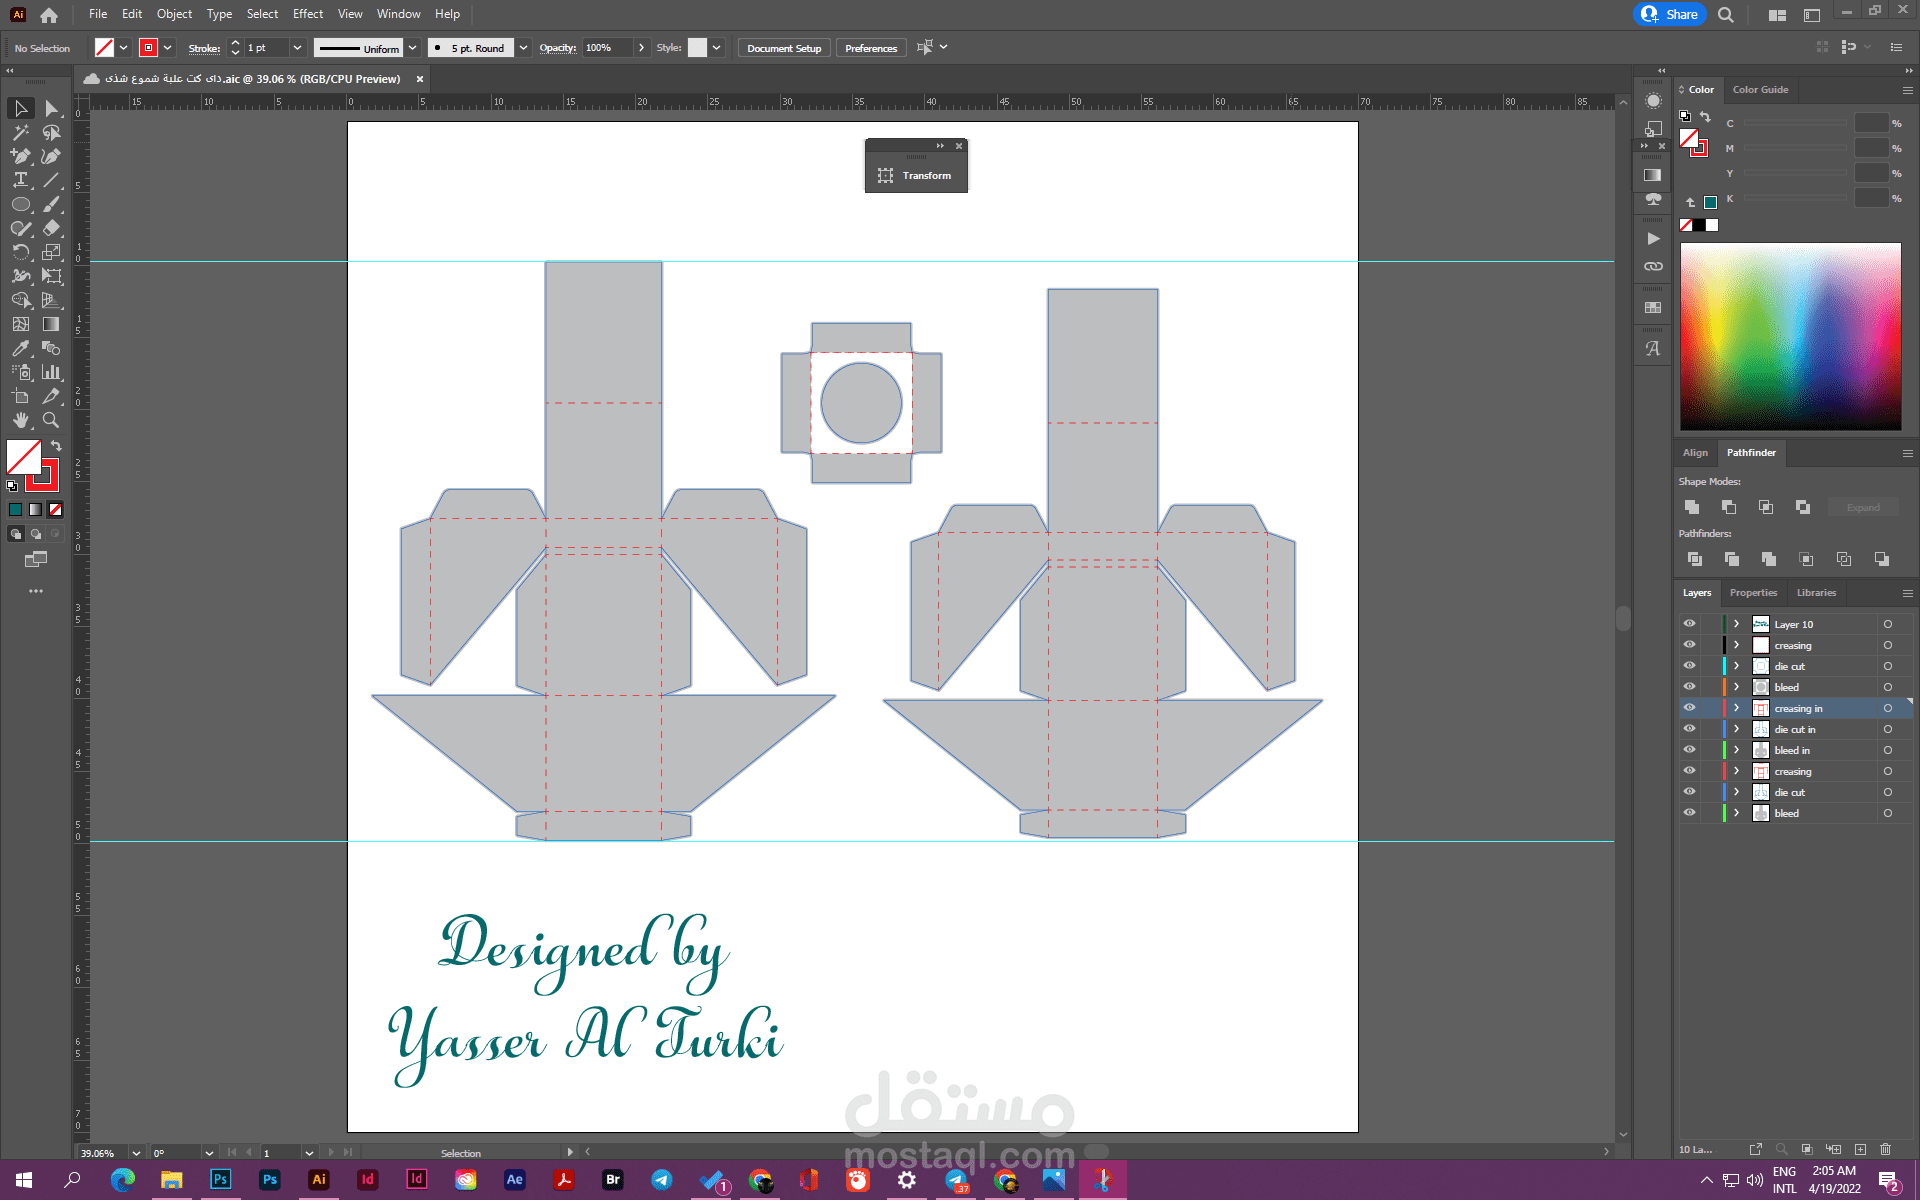
Task: Select the Hand tool in toolbar
Action: click(19, 422)
